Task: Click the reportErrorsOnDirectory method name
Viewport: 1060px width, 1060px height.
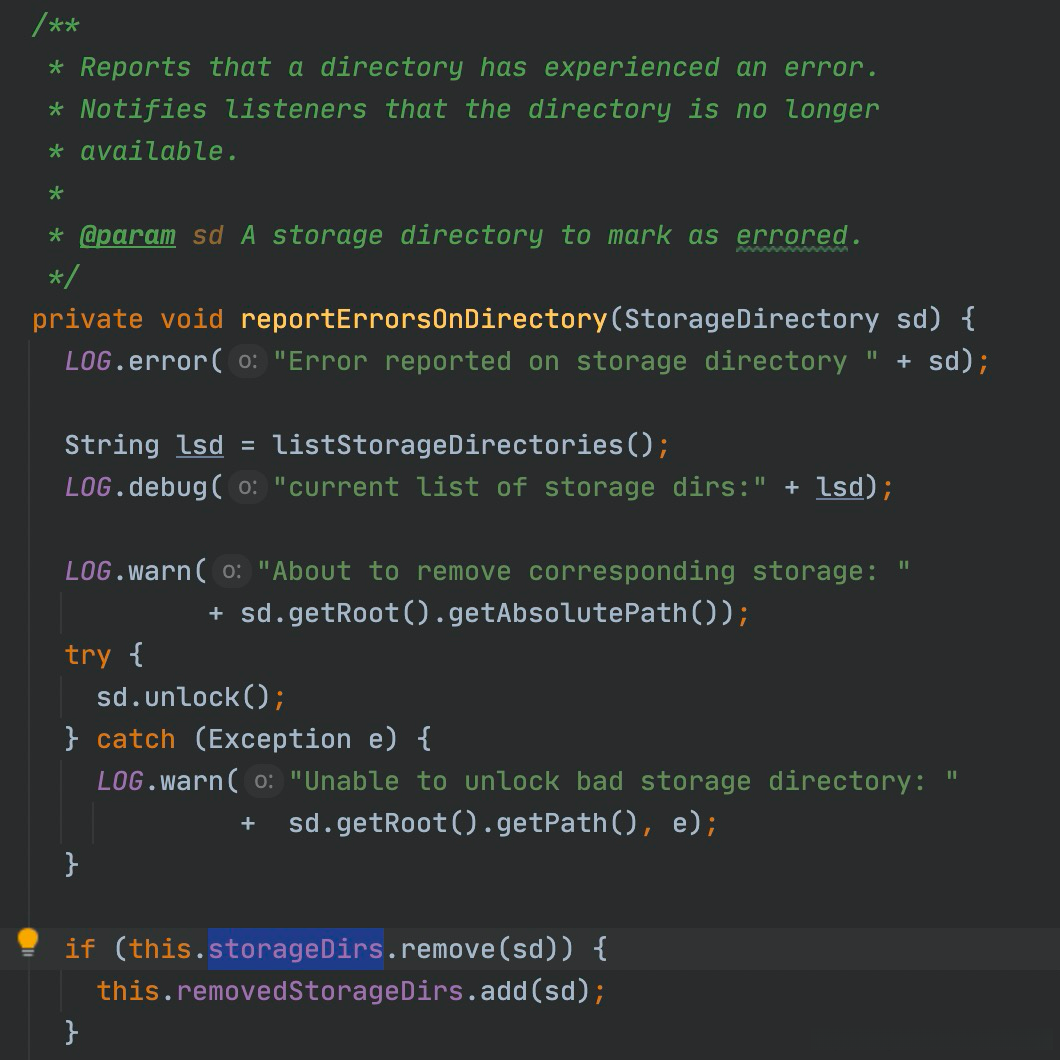Action: coord(424,319)
